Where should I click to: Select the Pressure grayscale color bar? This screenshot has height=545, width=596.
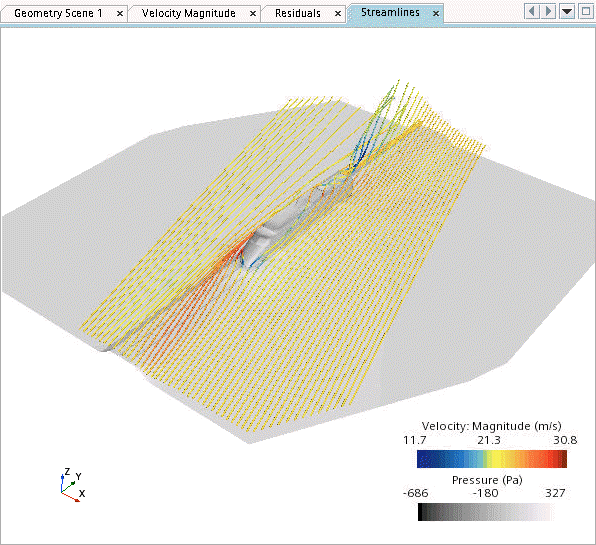click(x=485, y=512)
